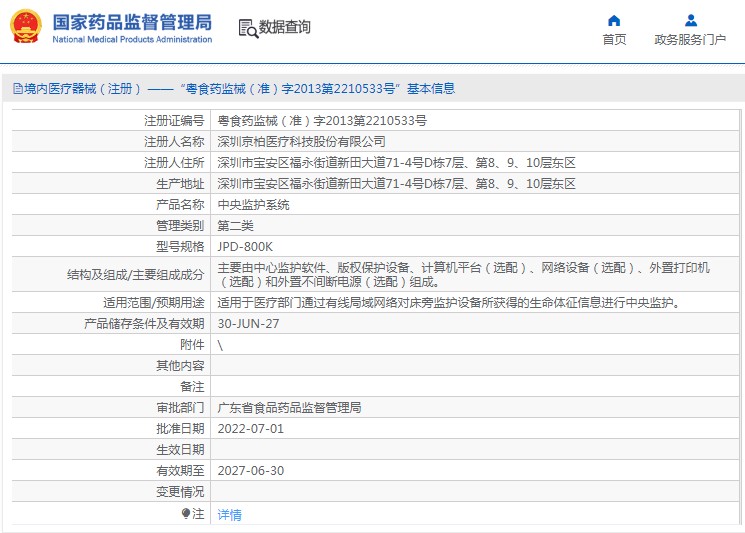Select registrant name 深圳京柏医疗科技股份有限公司
The height and width of the screenshot is (533, 745).
[301, 142]
